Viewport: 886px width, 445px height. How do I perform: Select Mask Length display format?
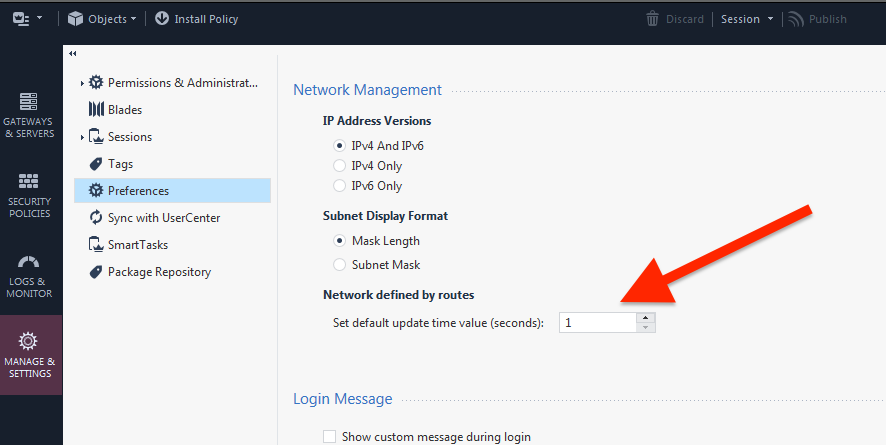(340, 241)
